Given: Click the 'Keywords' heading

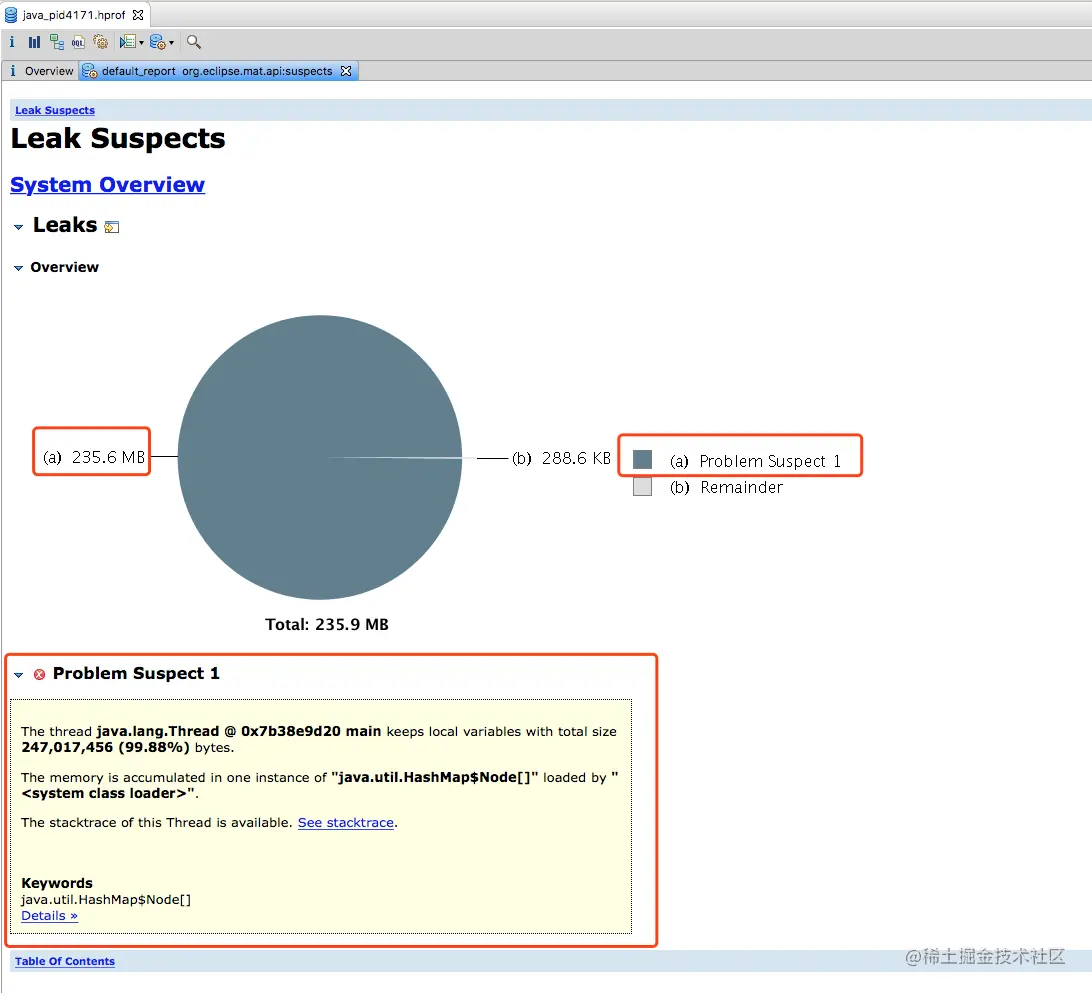Looking at the screenshot, I should [56, 883].
